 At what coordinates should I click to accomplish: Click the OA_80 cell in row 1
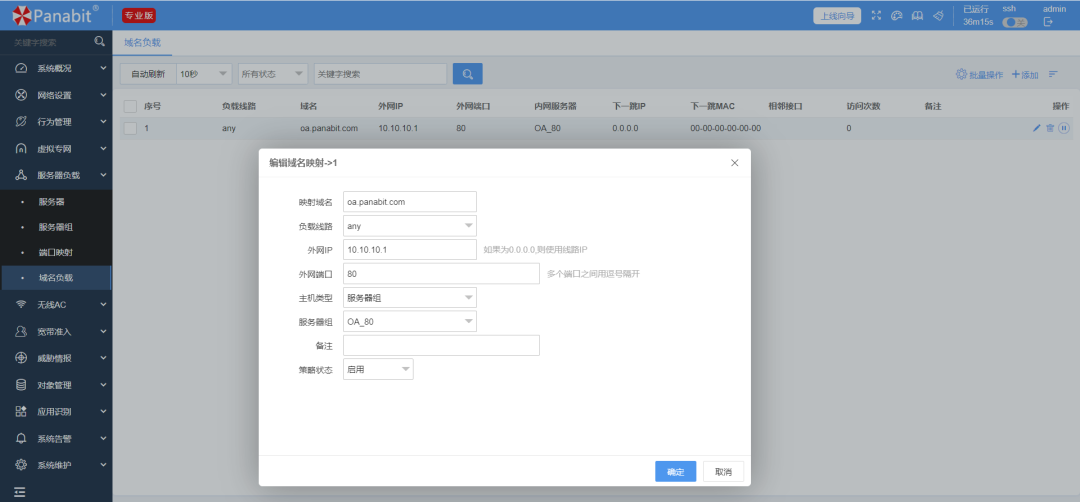(547, 128)
